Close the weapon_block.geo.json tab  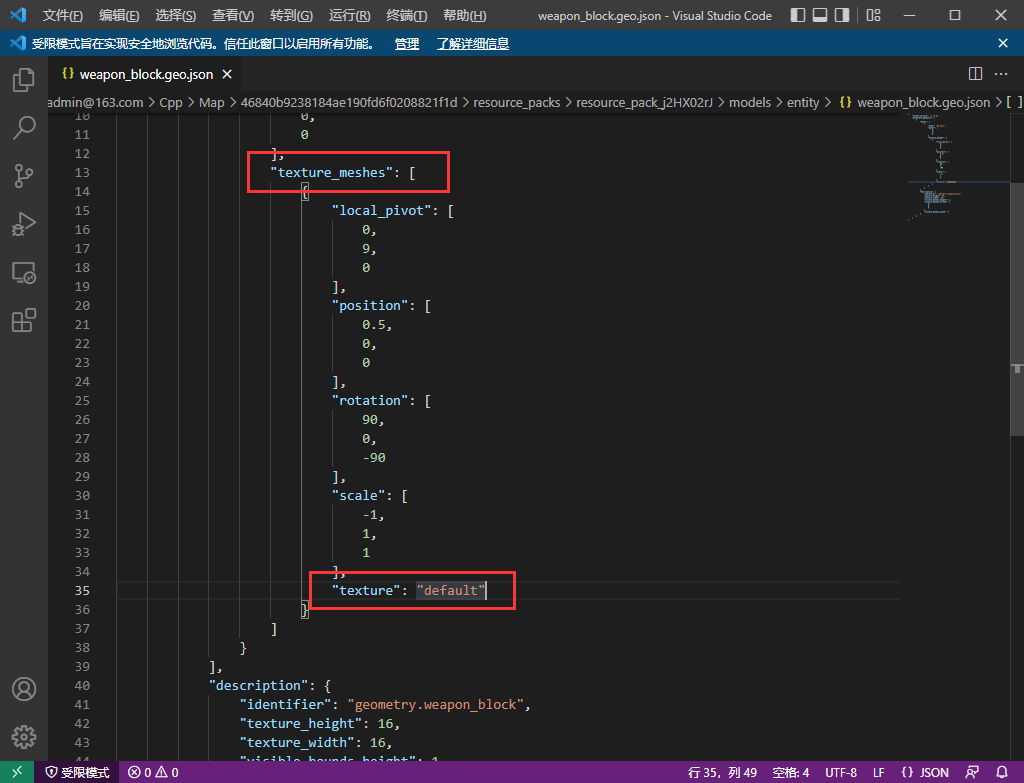[x=227, y=74]
